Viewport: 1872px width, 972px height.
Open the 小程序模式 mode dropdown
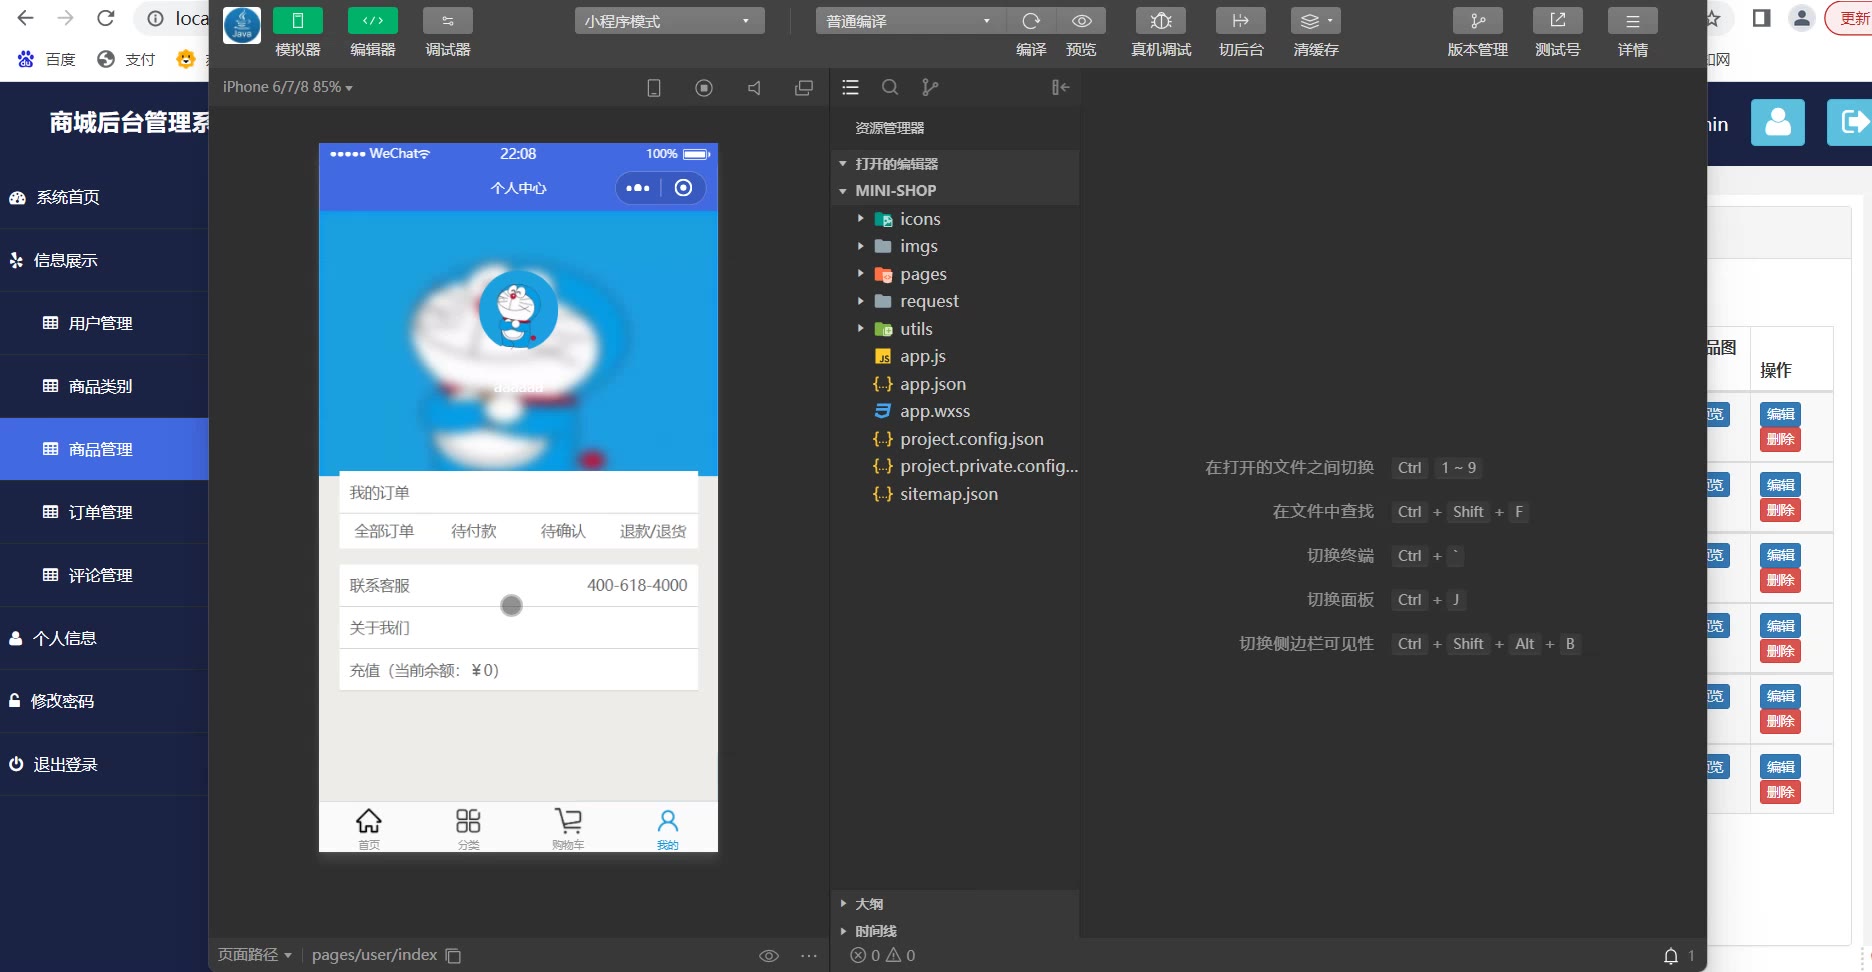point(669,21)
